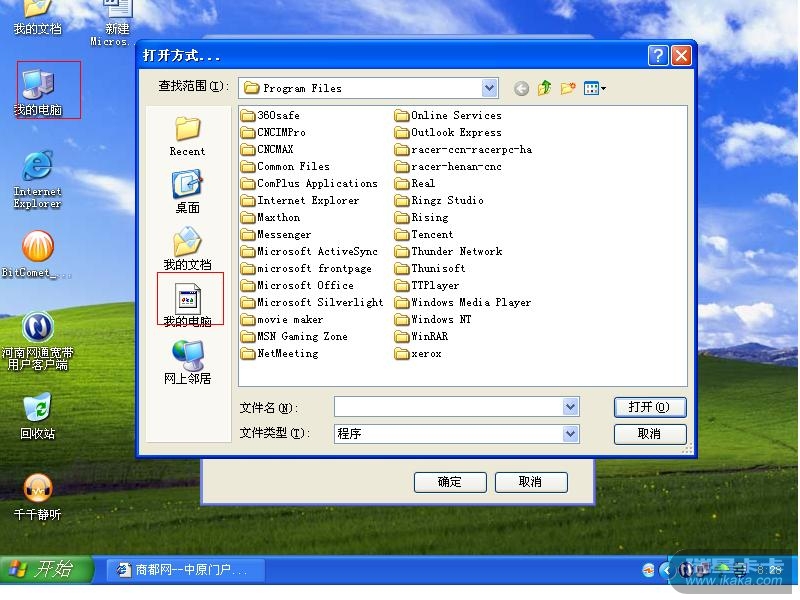Select the 千千静听 desktop icon

[37, 497]
